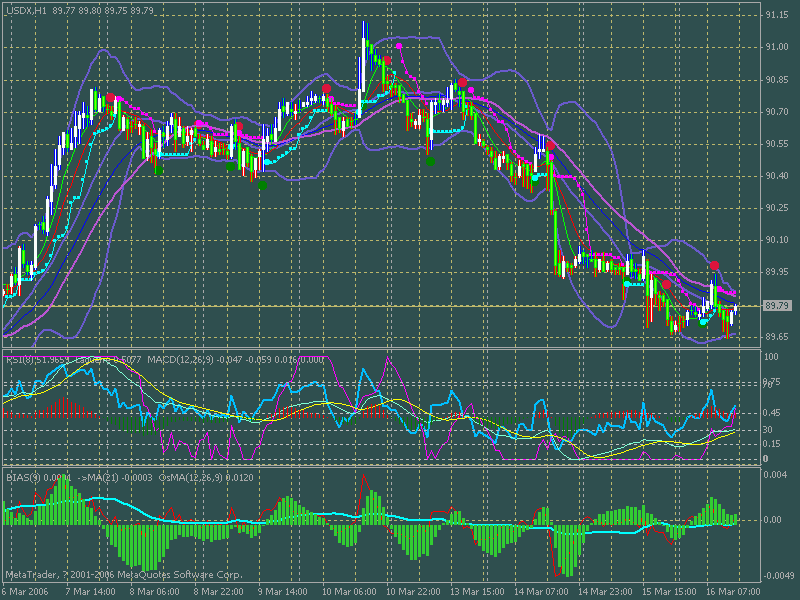Select the 0.004 histogram scale label
The width and height of the screenshot is (800, 600).
[775, 474]
